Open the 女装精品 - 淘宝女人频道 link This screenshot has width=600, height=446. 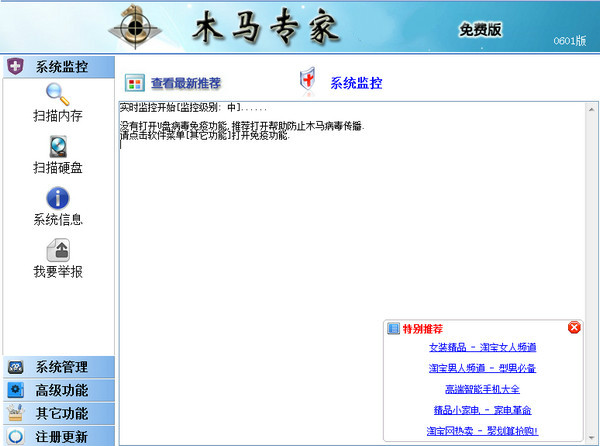pyautogui.click(x=482, y=347)
